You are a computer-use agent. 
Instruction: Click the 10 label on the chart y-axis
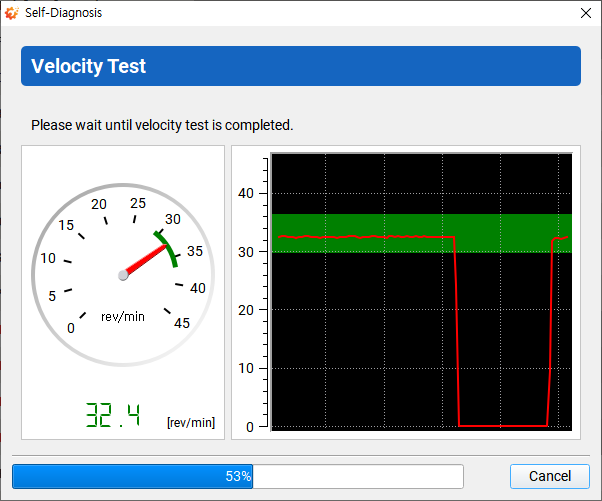click(x=249, y=368)
